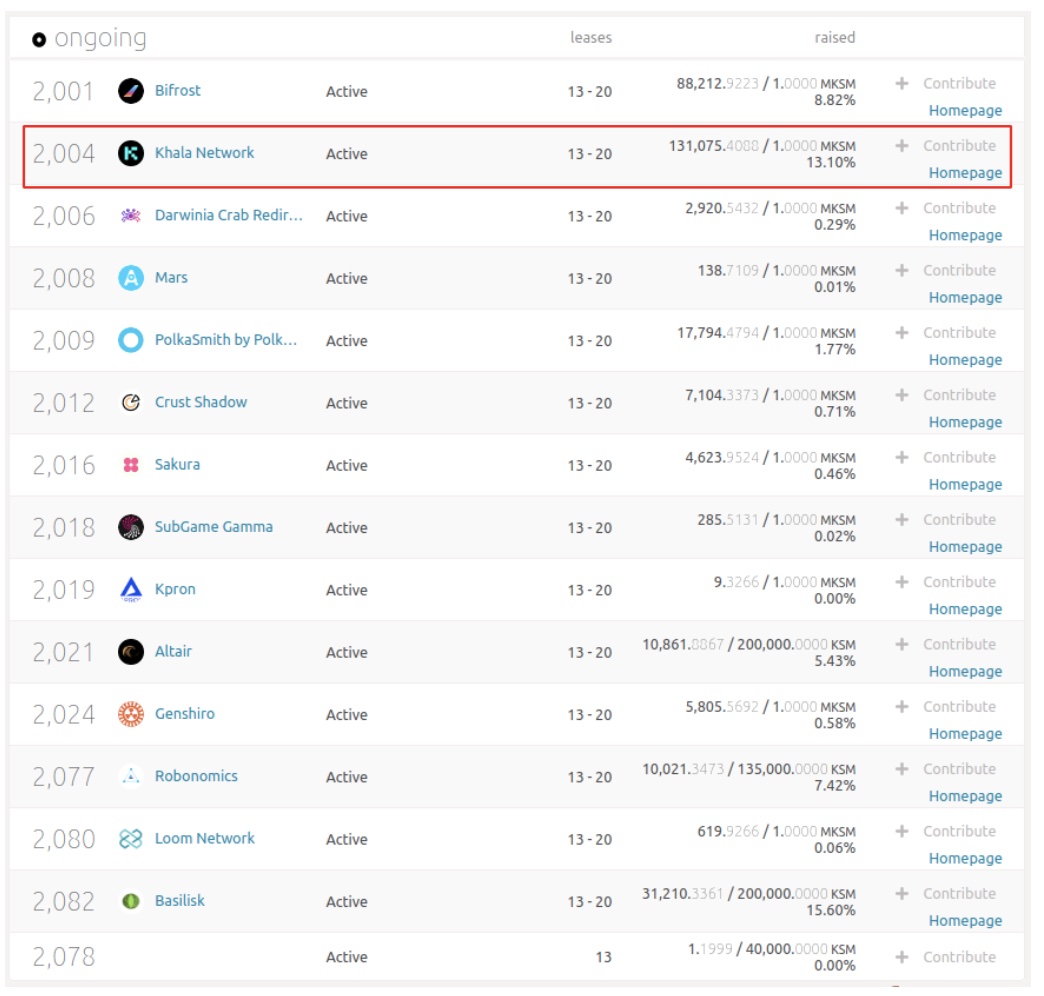1044x996 pixels.
Task: Click the Robonomics logo icon
Action: tap(130, 776)
